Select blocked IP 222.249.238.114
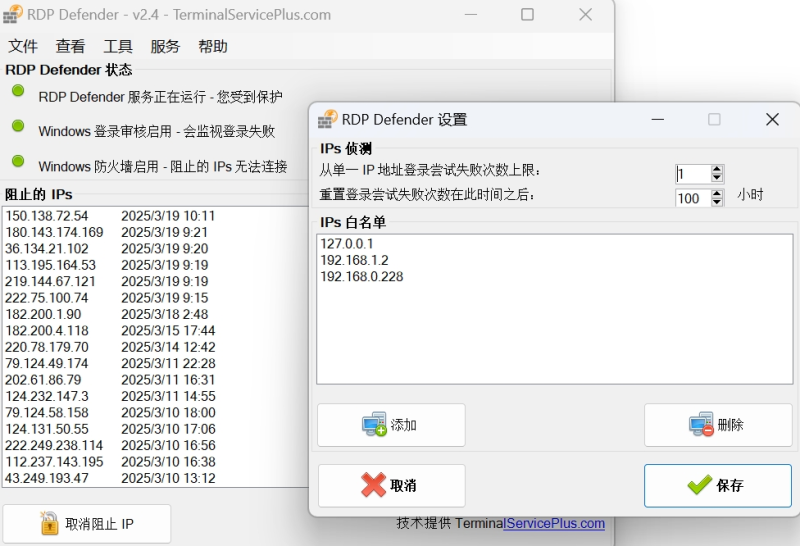The width and height of the screenshot is (800, 546). pyautogui.click(x=54, y=445)
